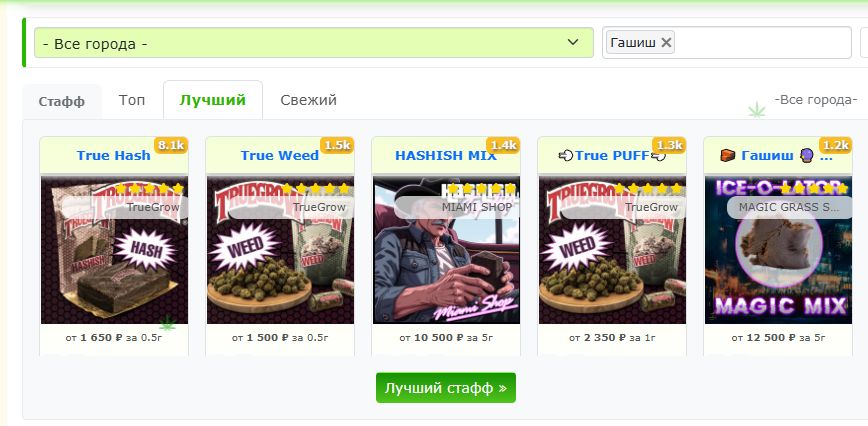The height and width of the screenshot is (426, 868).
Task: Click the star rating on True Weed card
Action: coord(316,189)
